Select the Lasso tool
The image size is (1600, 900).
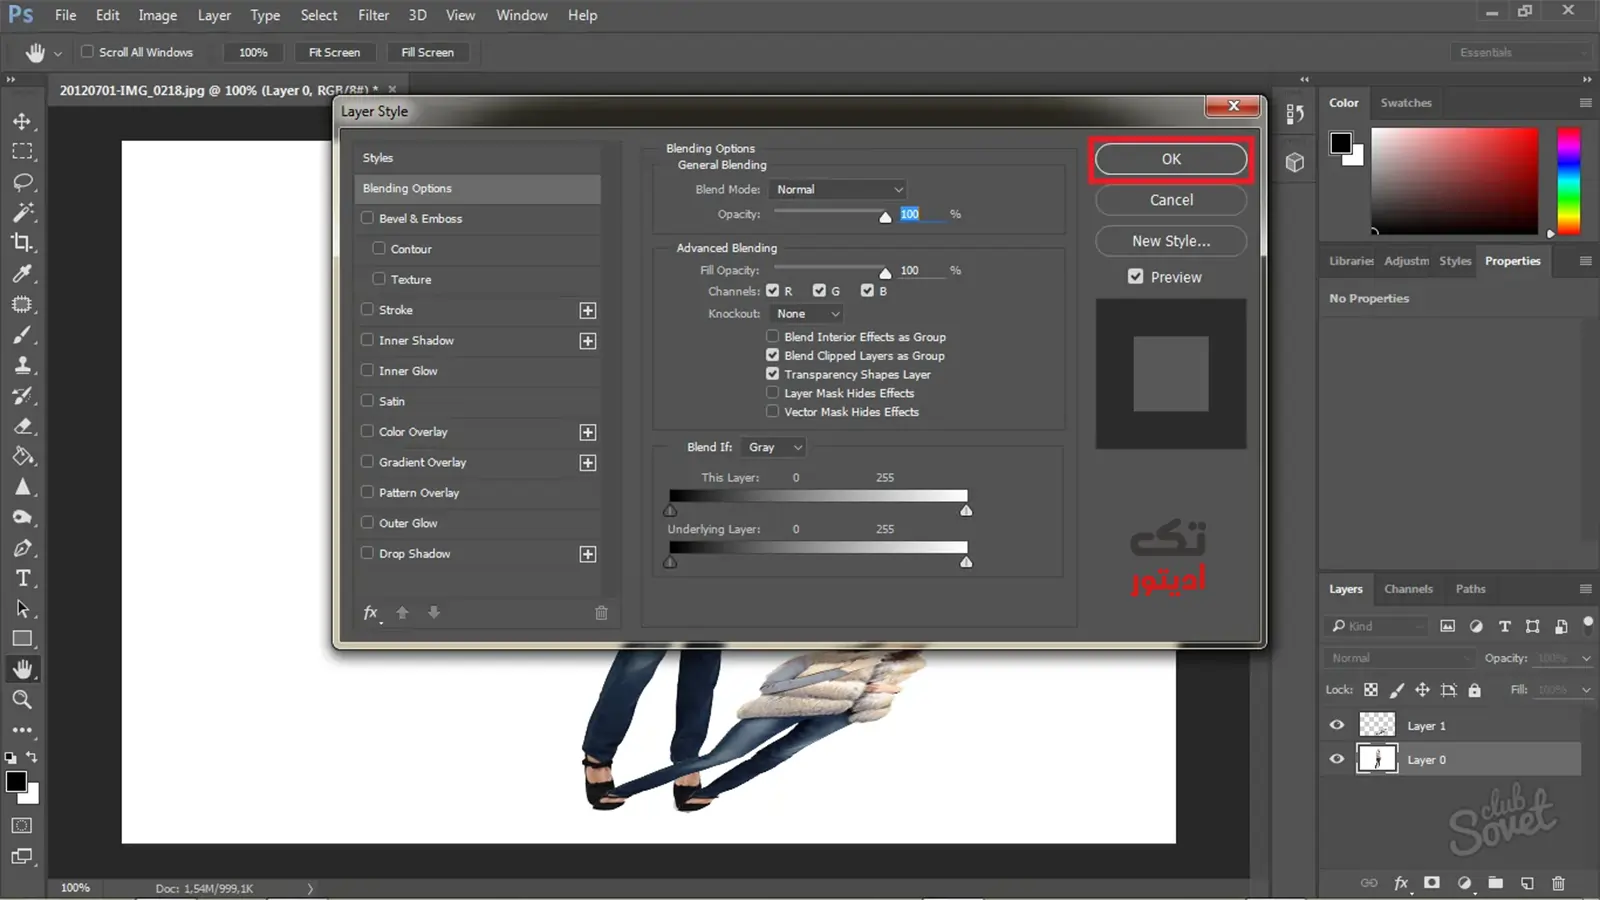pyautogui.click(x=22, y=182)
